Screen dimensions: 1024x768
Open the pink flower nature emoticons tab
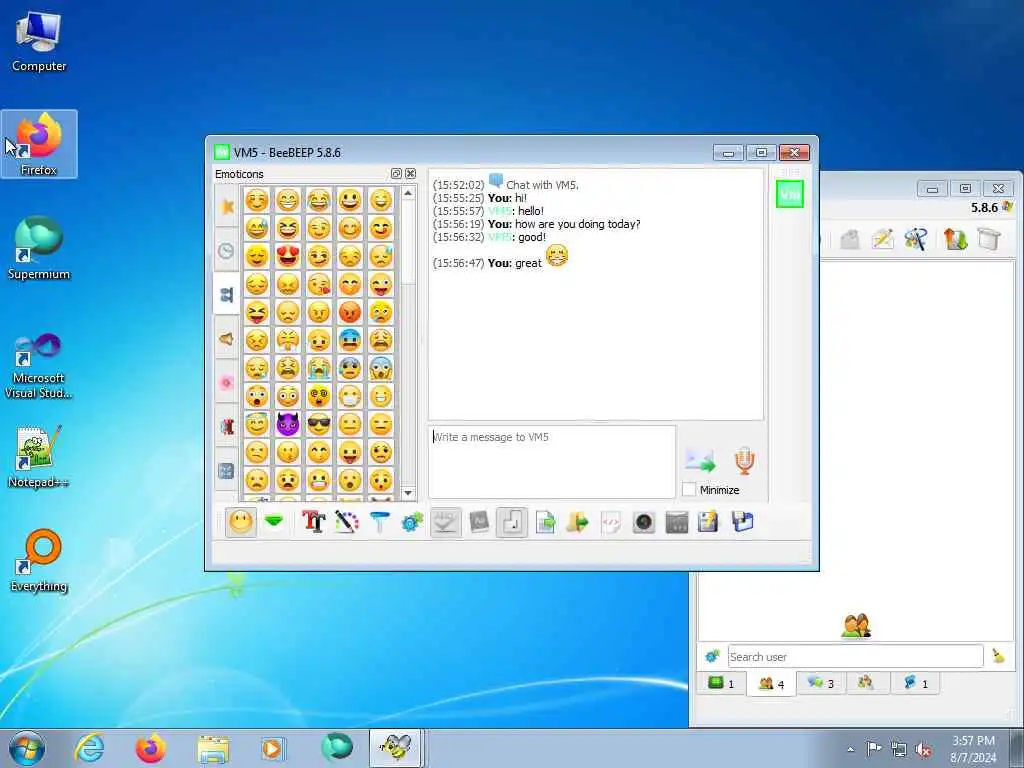coord(227,383)
